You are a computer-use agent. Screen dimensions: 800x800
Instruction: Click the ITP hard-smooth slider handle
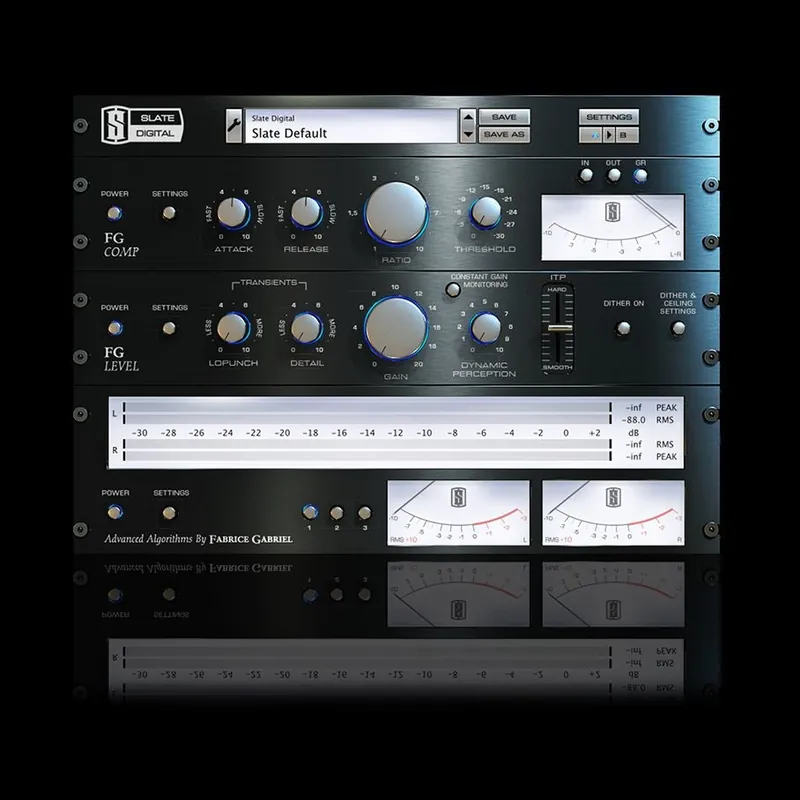[x=560, y=328]
